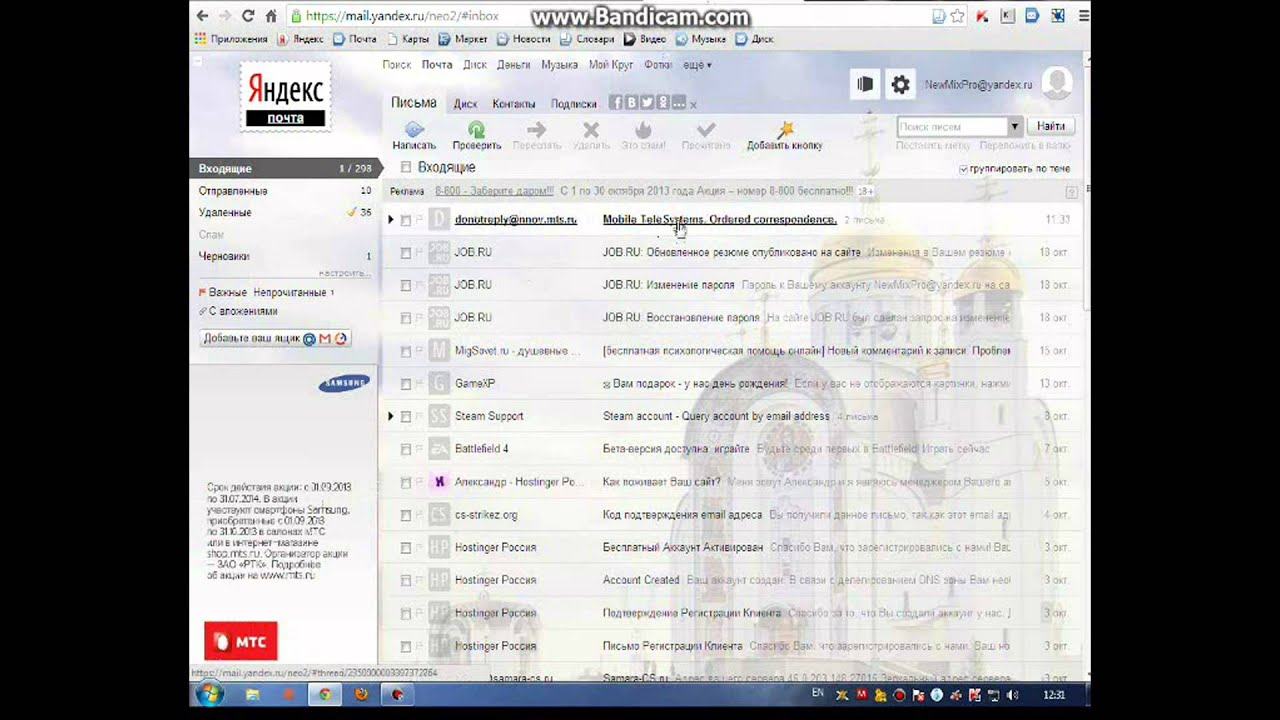Open the search options dropdown arrow

1014,127
